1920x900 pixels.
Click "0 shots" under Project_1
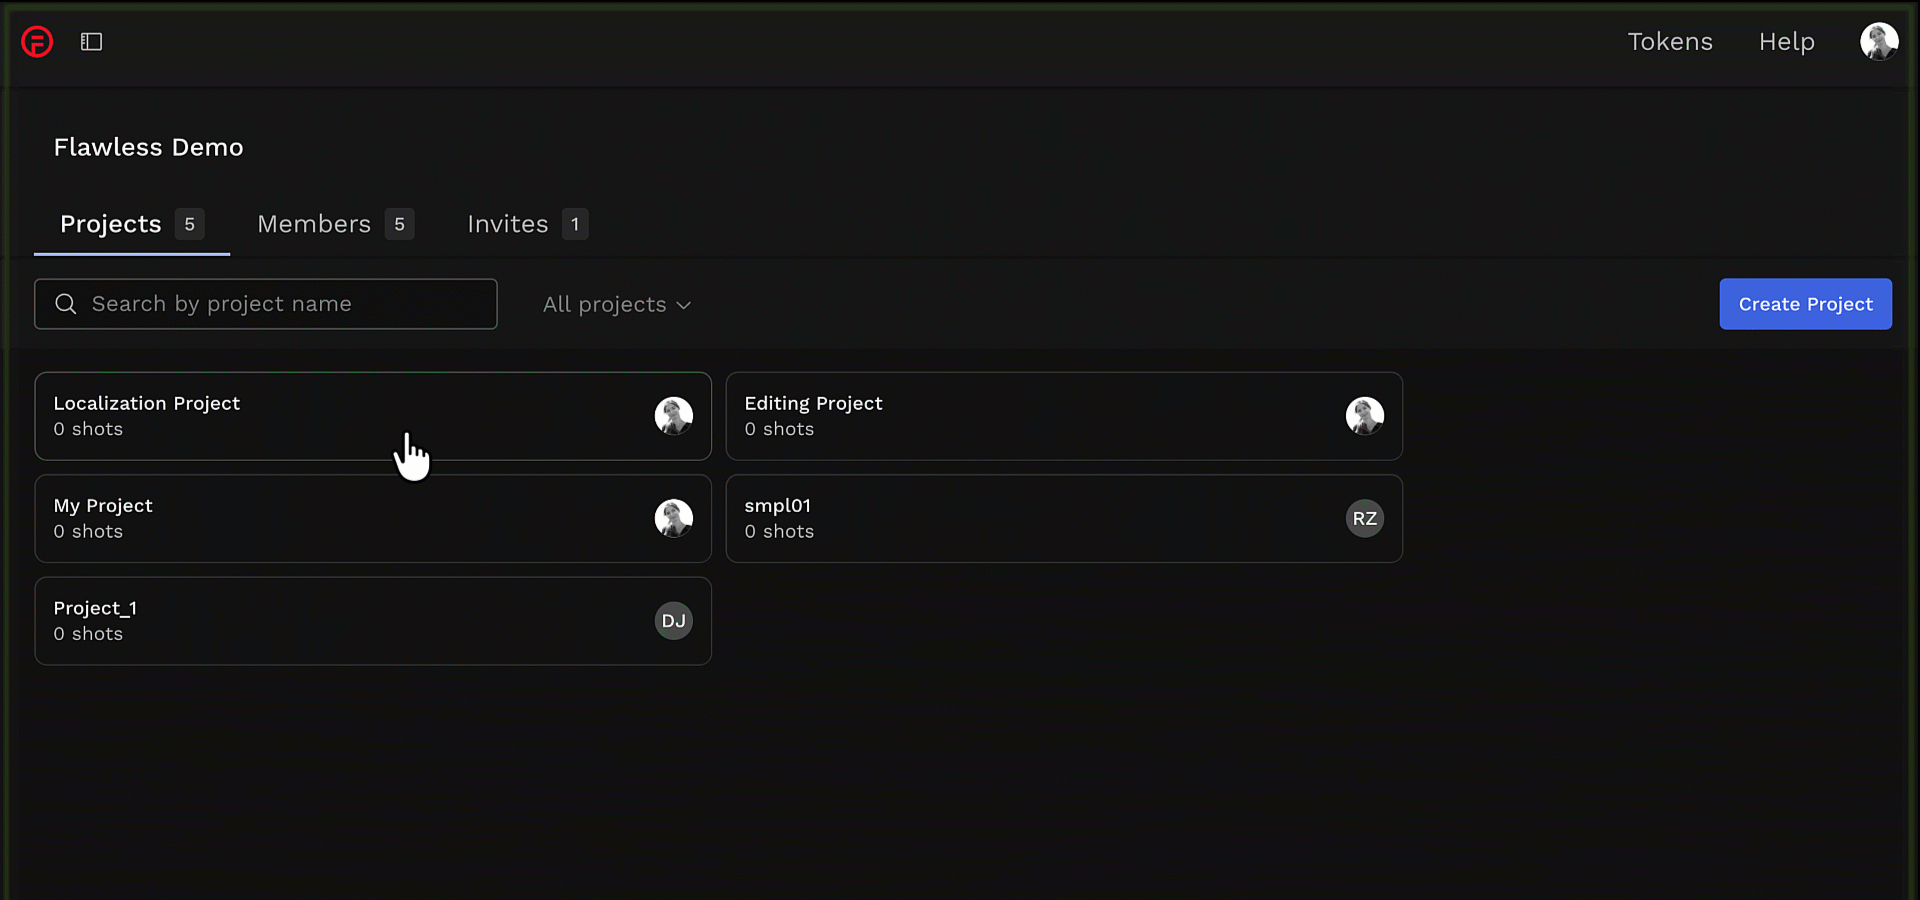[x=88, y=634]
